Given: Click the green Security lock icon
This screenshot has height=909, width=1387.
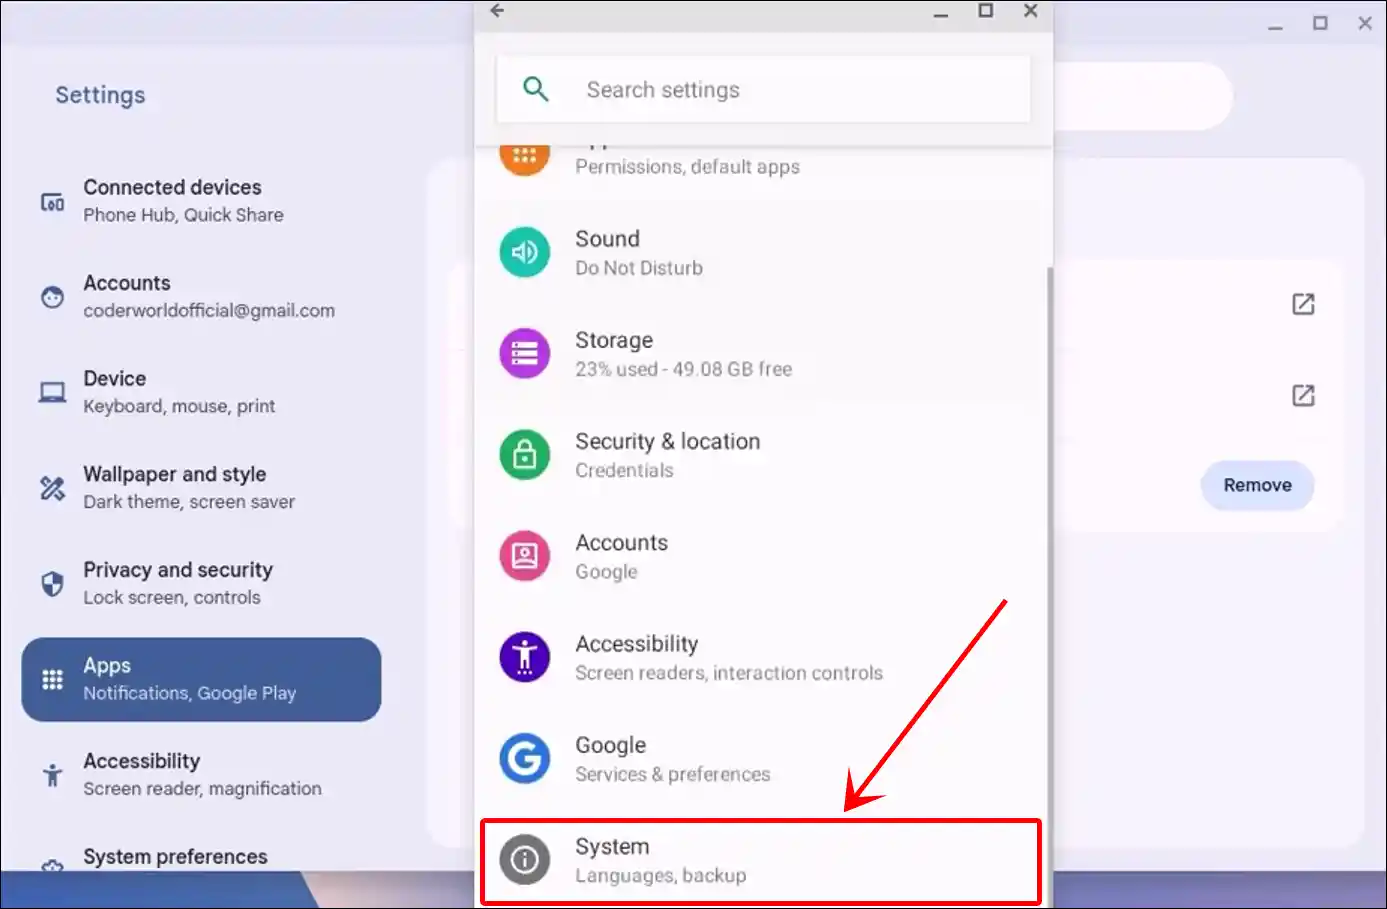Looking at the screenshot, I should pos(525,455).
